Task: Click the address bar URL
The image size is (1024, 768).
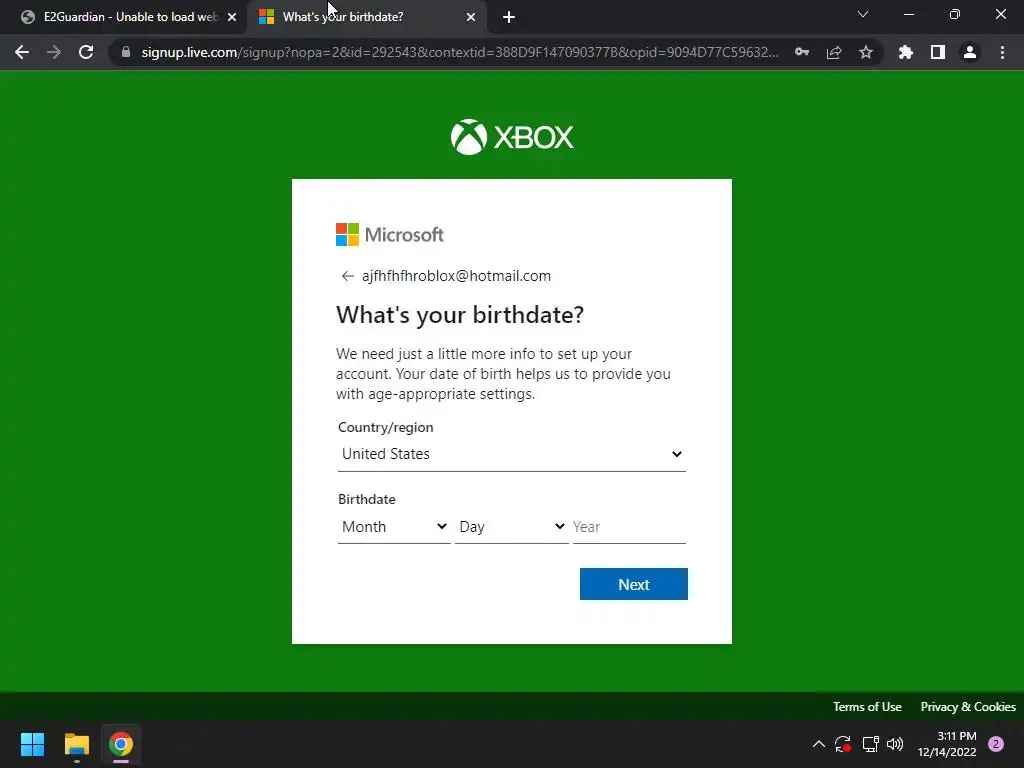Action: (x=460, y=52)
